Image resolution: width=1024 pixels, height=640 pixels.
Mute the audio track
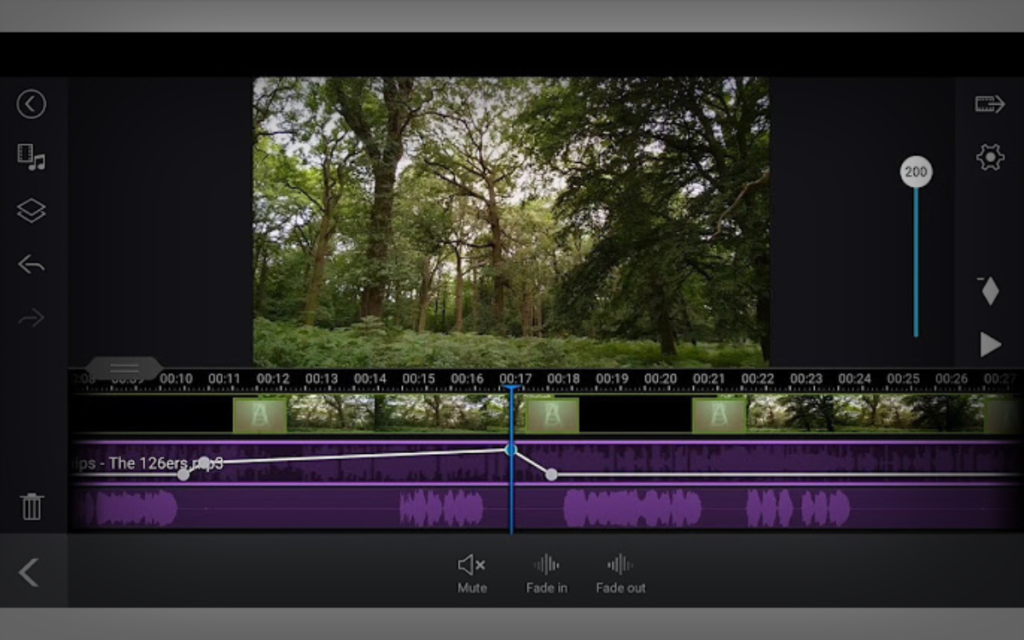(x=470, y=570)
